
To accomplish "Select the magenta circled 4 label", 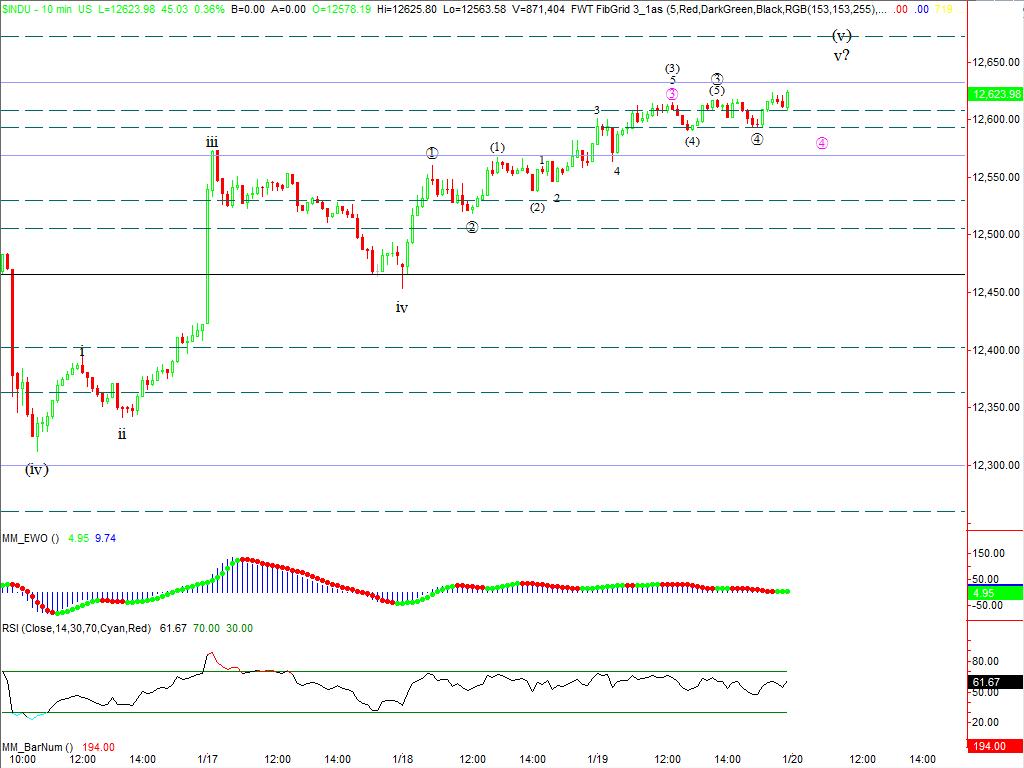I will (x=822, y=143).
